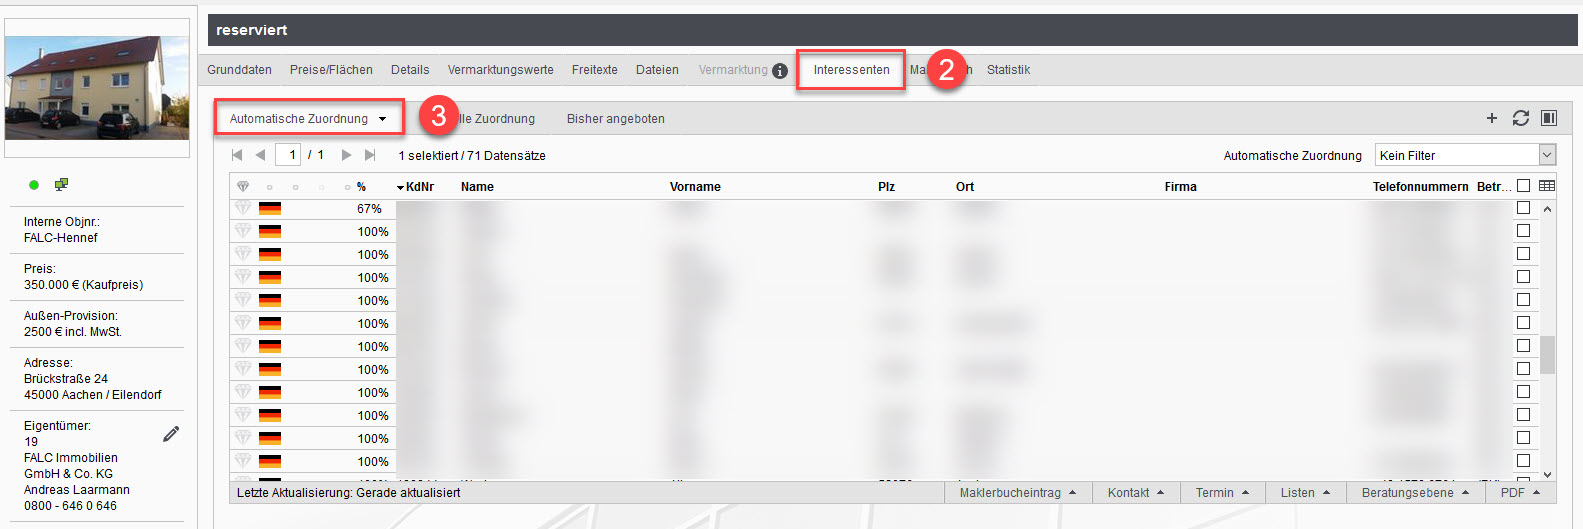Click the Vermarktung info icon

(780, 71)
